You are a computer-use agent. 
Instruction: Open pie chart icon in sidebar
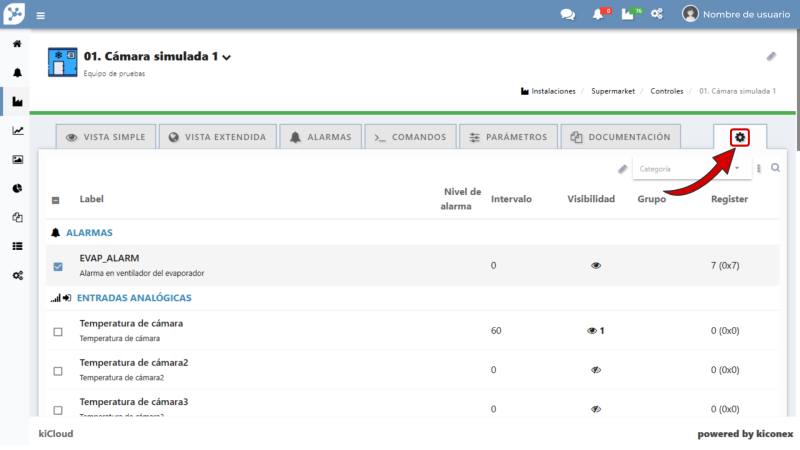pos(17,188)
